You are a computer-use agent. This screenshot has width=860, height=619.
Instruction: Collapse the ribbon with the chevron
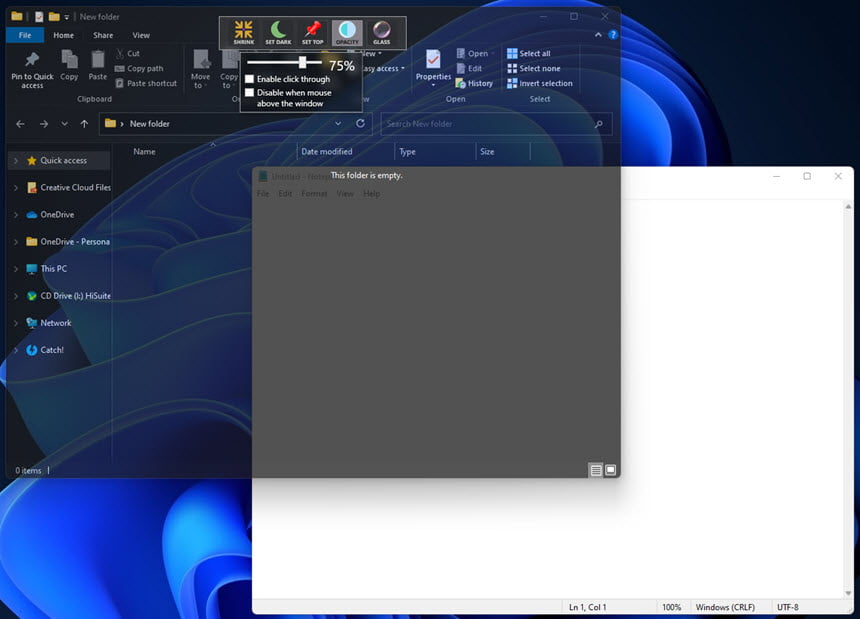[x=598, y=35]
